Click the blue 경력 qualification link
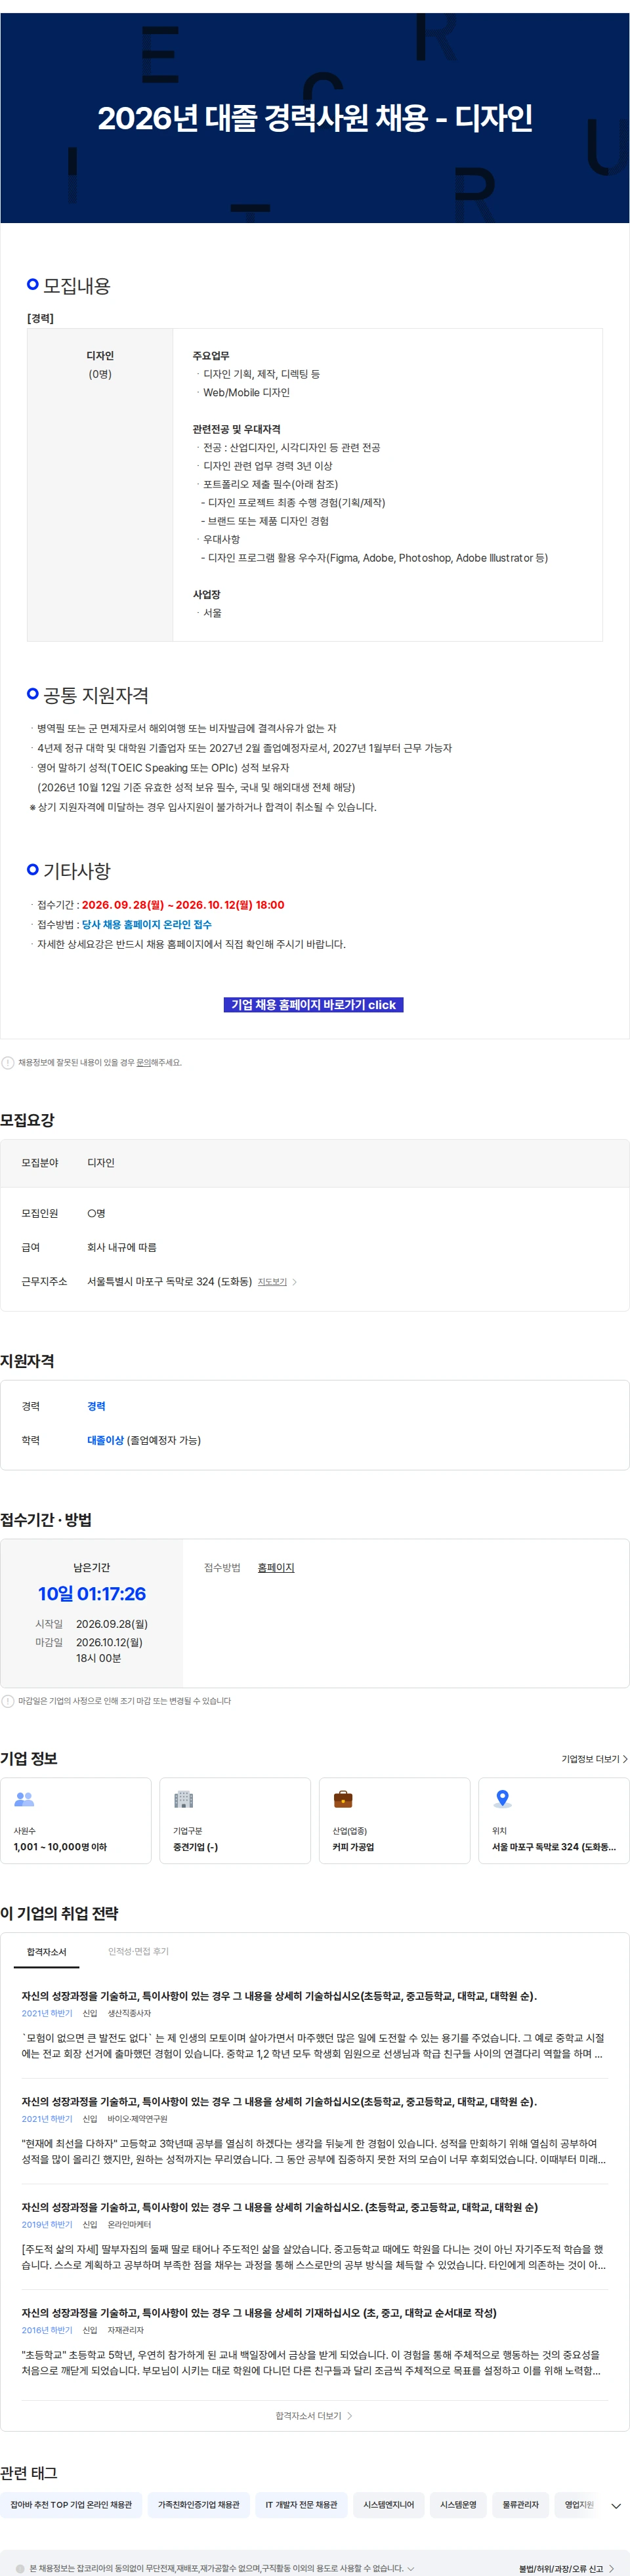The height and width of the screenshot is (2576, 630). (96, 1406)
